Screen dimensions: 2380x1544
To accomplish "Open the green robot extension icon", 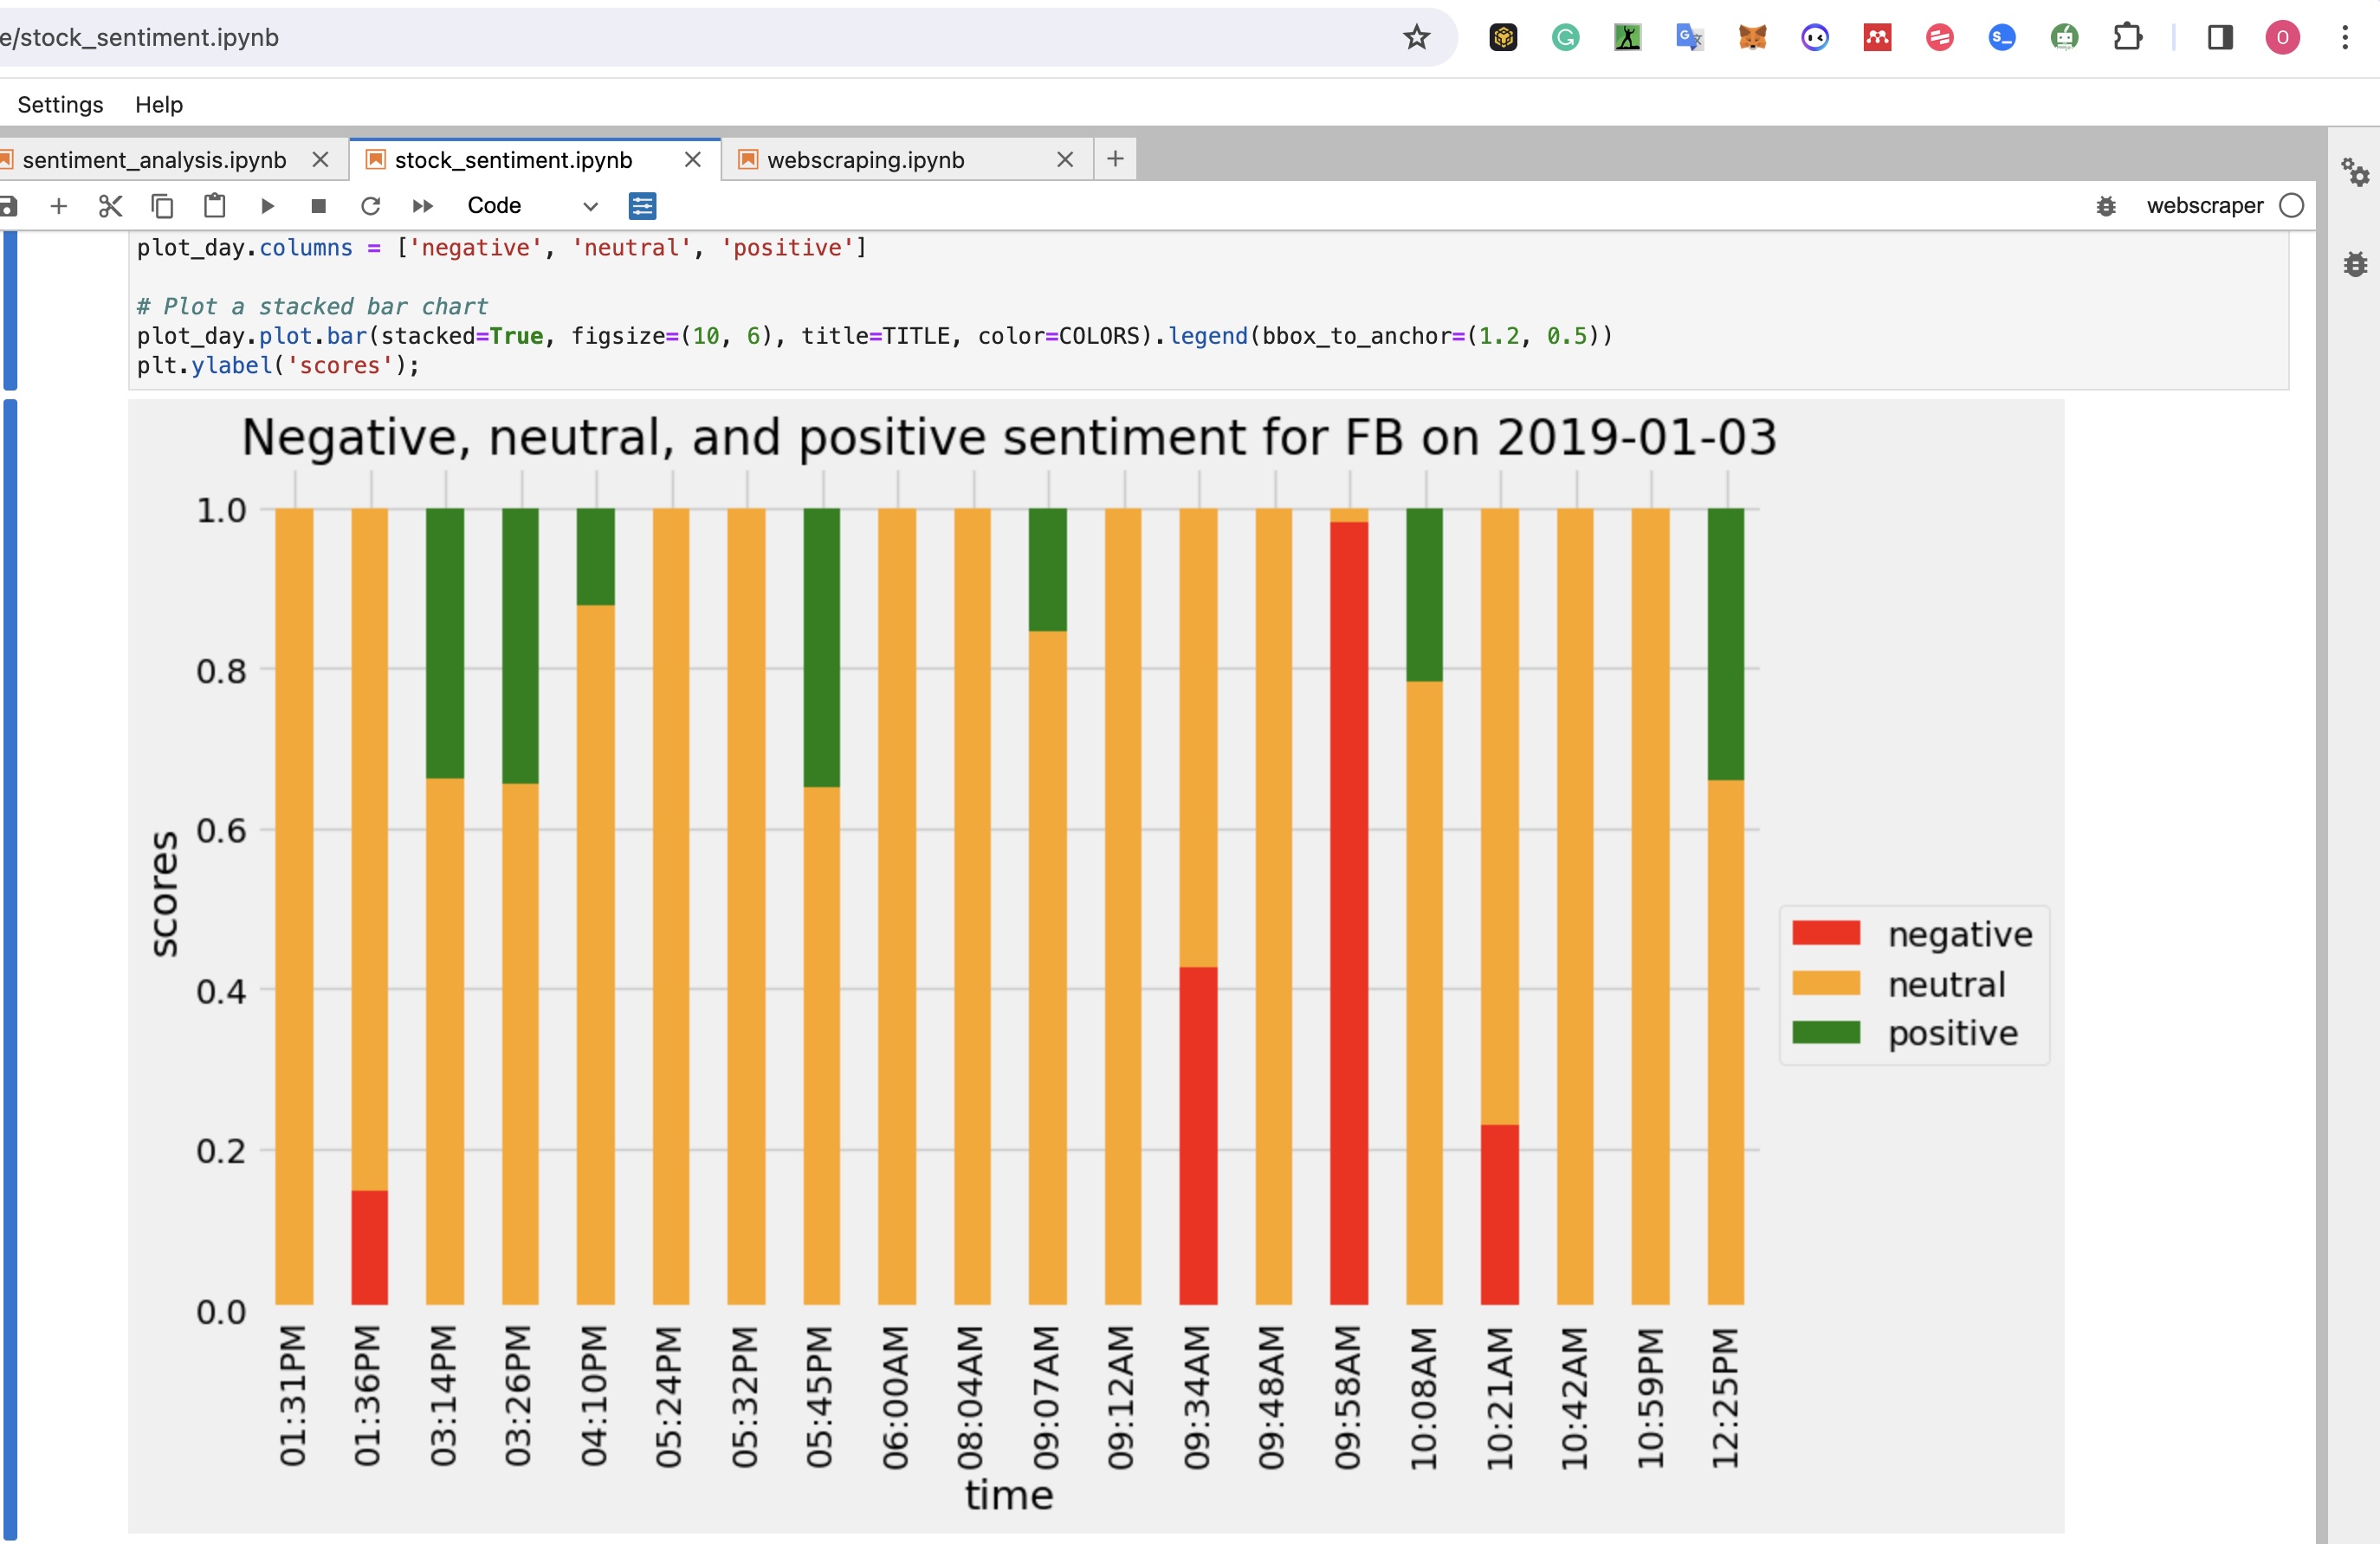I will [x=2064, y=38].
